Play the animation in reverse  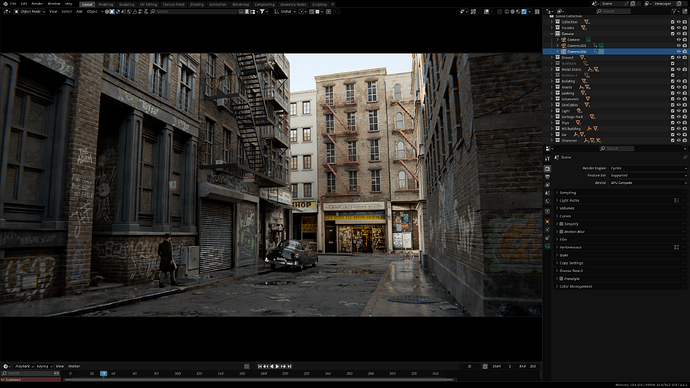point(272,366)
